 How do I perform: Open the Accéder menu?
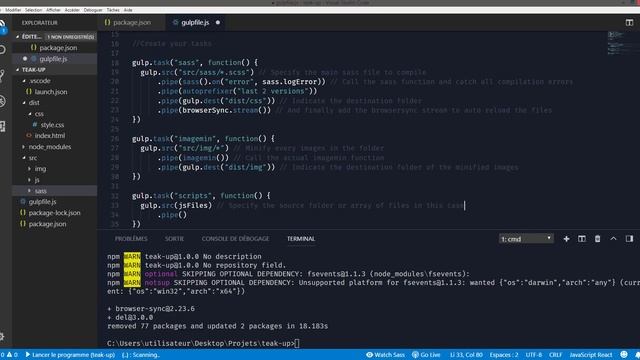[x=72, y=10]
